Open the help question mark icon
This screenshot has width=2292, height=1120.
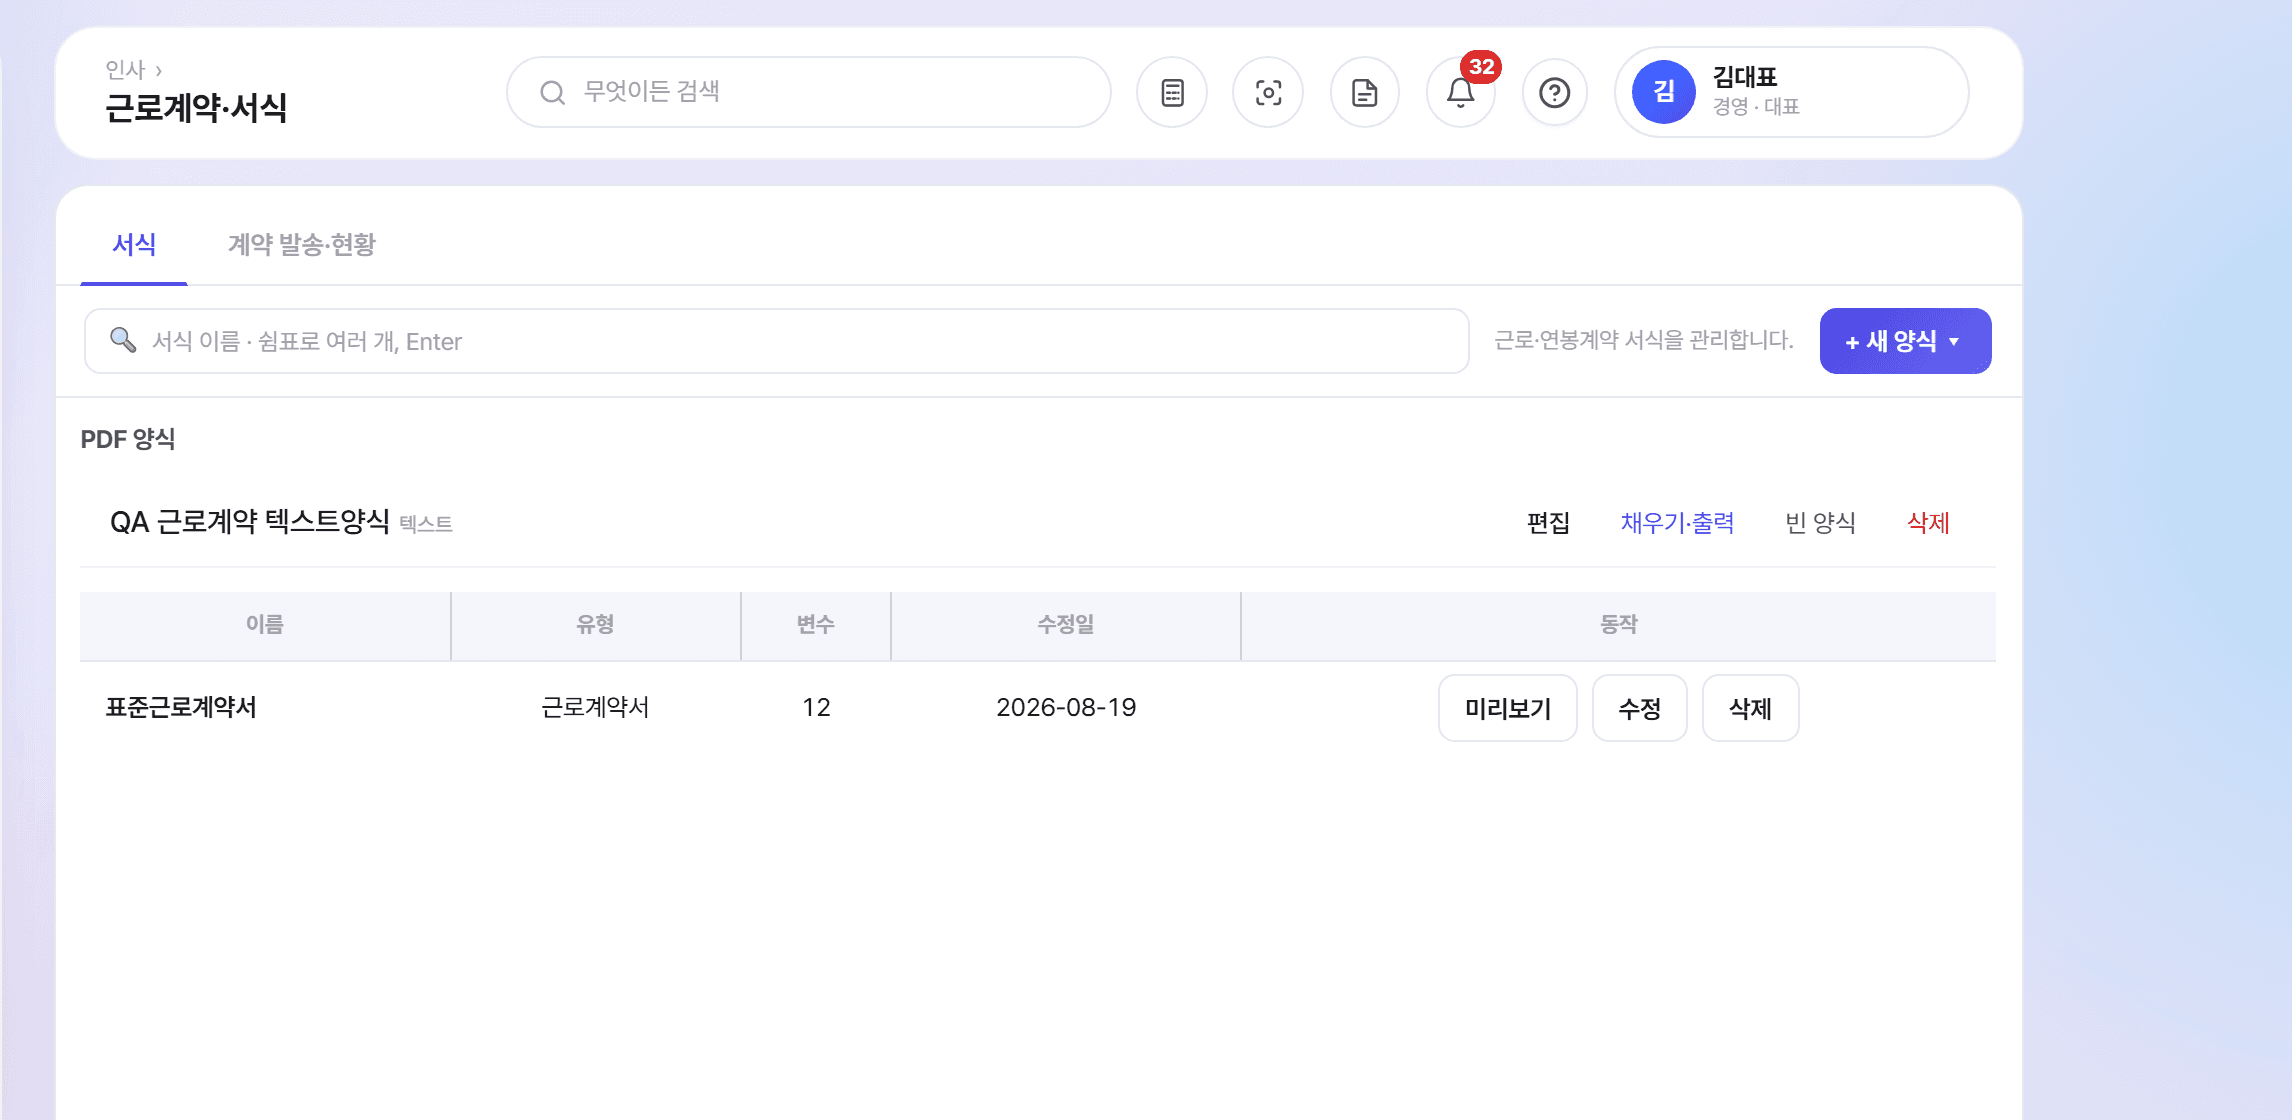coord(1555,93)
